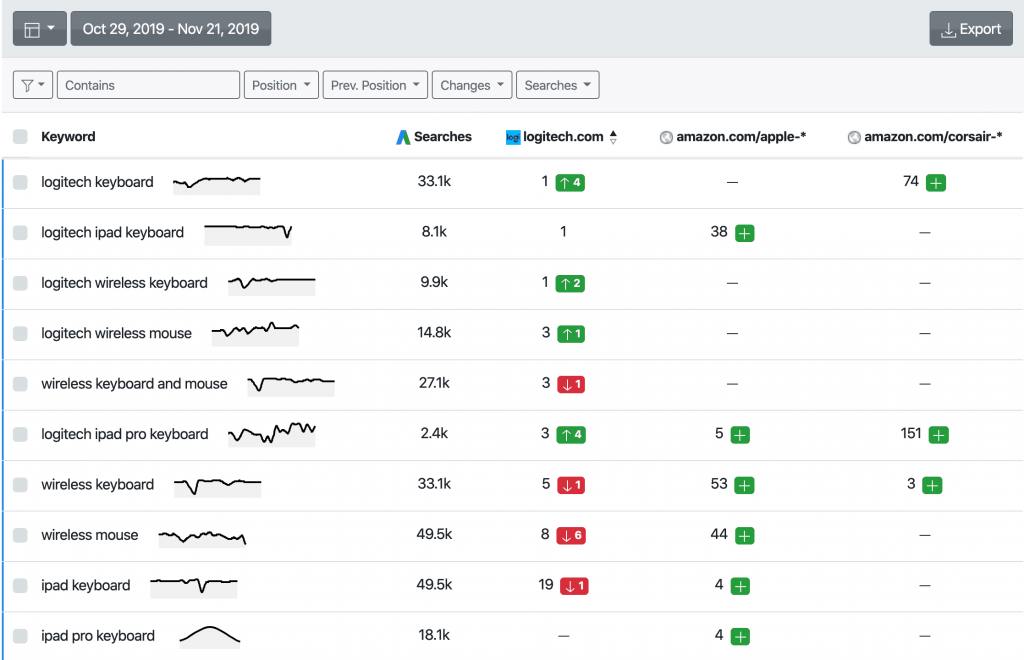This screenshot has height=660, width=1024.
Task: Click green plus beside ipad pro keyboard position
Action: (x=740, y=636)
